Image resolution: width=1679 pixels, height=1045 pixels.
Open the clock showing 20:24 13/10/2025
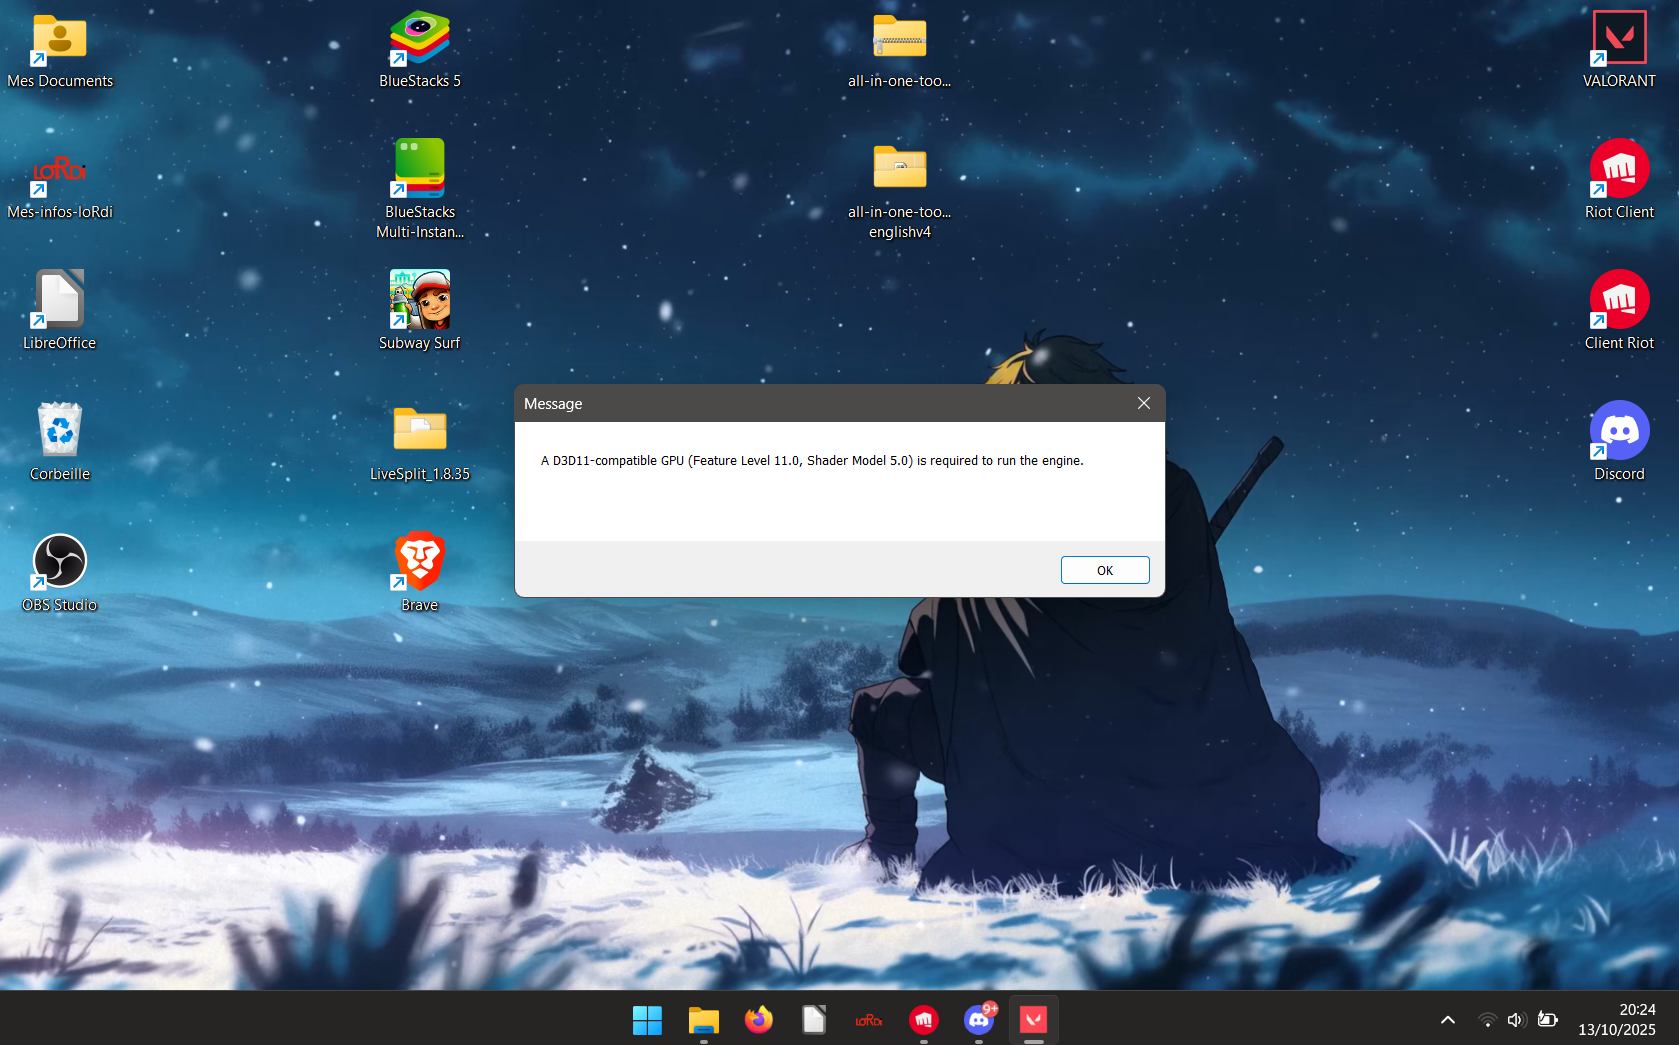(x=1617, y=1020)
